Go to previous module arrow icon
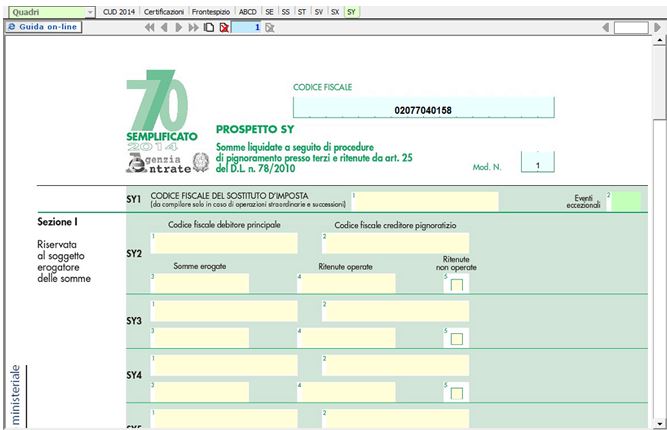 164,28
